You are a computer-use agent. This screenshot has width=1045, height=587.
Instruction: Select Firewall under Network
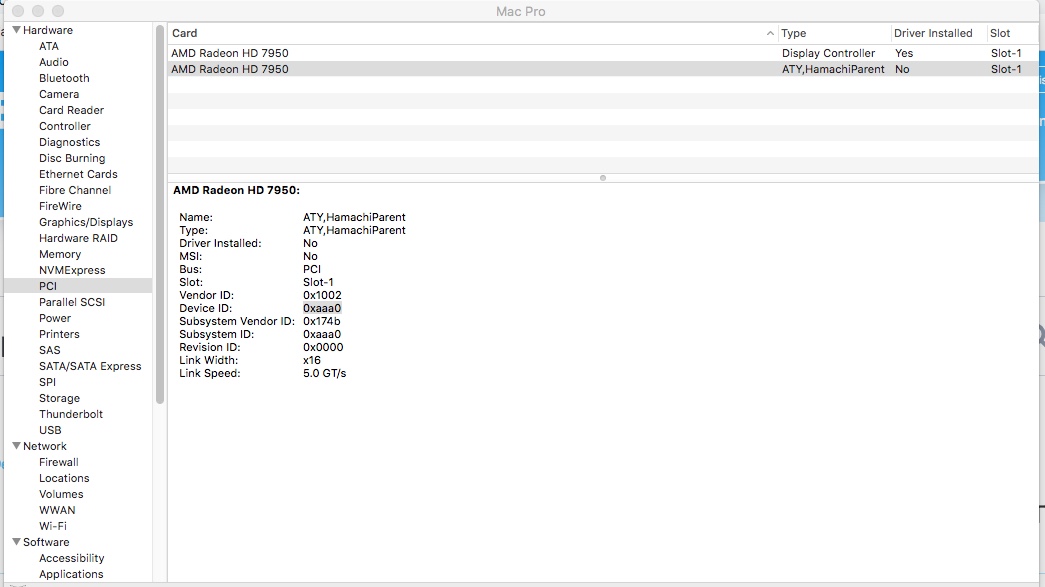[59, 462]
